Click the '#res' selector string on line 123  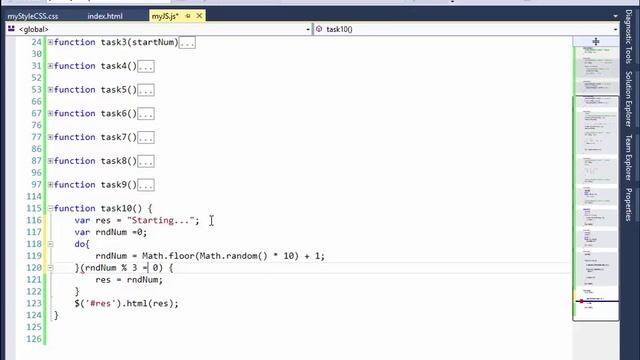(x=100, y=303)
